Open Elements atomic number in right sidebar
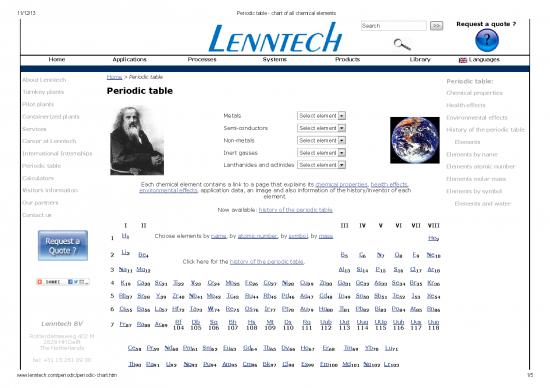The image size is (550, 388). coord(481,167)
